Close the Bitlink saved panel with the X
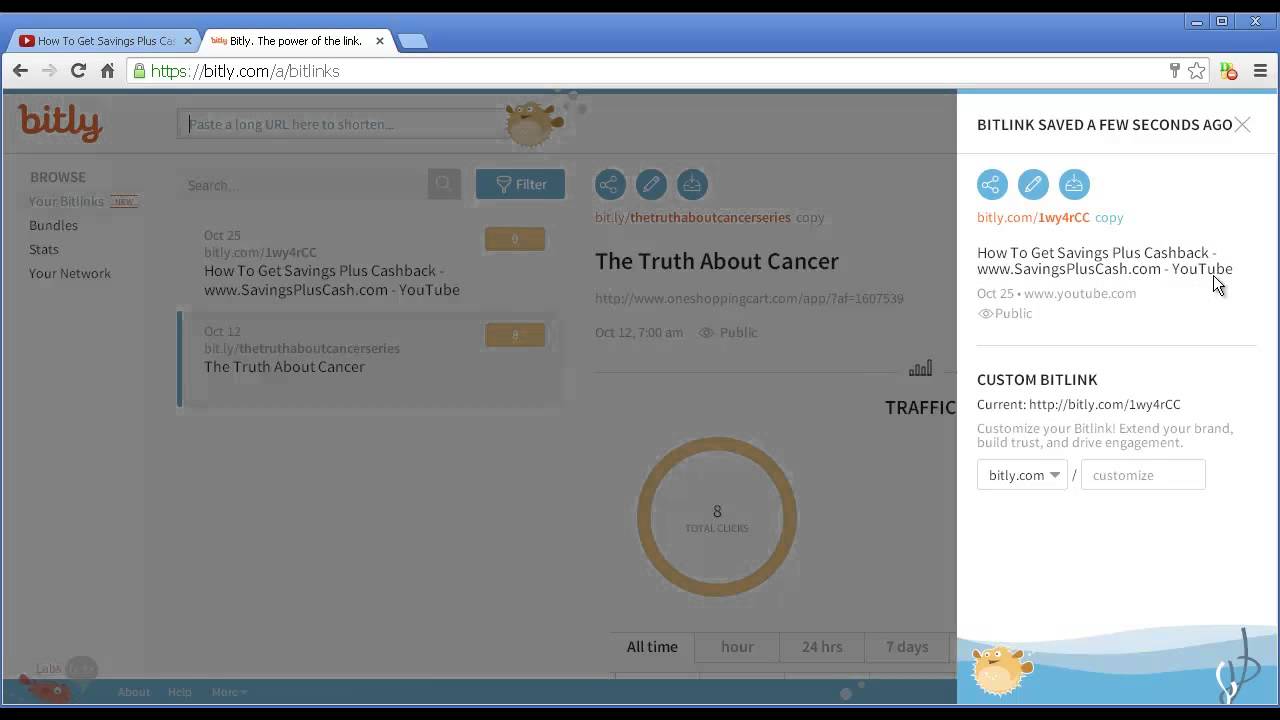Screen dimensions: 1280x720 click(x=1242, y=125)
